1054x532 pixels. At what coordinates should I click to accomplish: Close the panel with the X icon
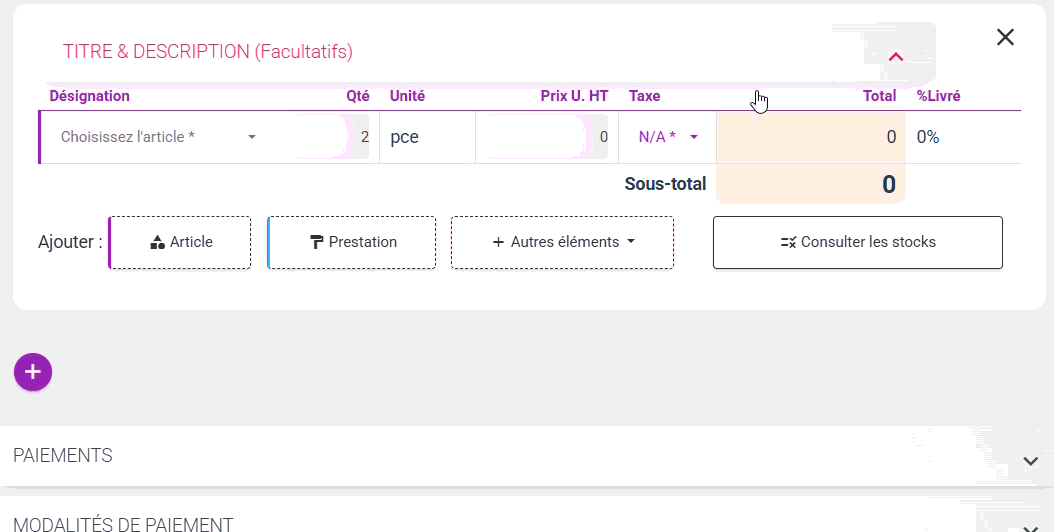tap(1005, 37)
